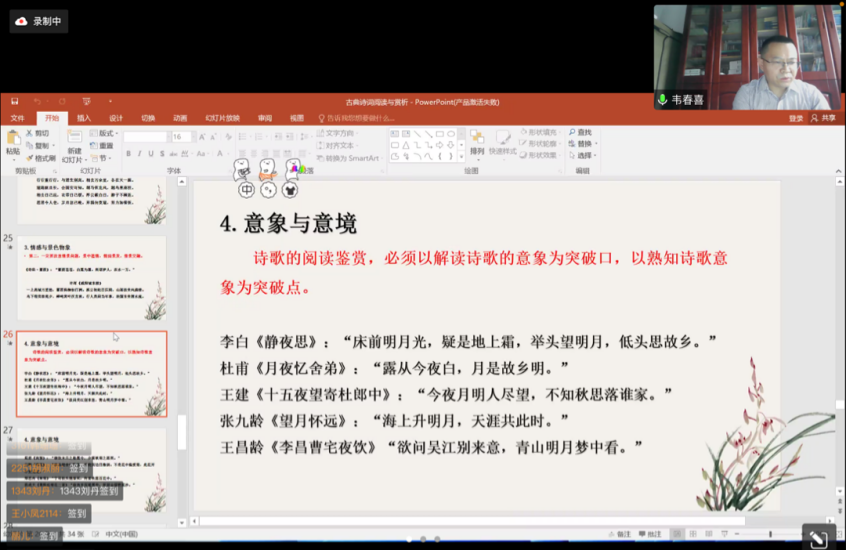Click the Undo arrow icon
The height and width of the screenshot is (550, 846).
(37, 101)
